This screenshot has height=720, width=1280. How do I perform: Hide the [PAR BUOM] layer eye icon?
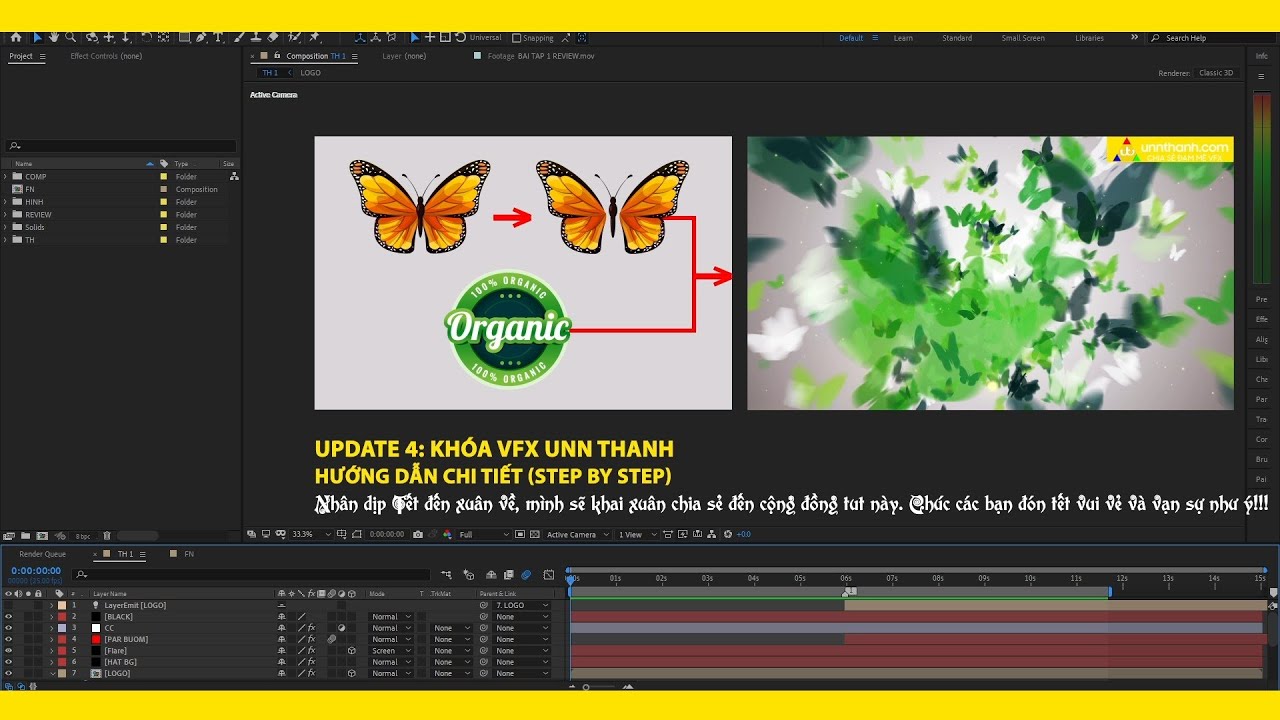click(x=8, y=639)
